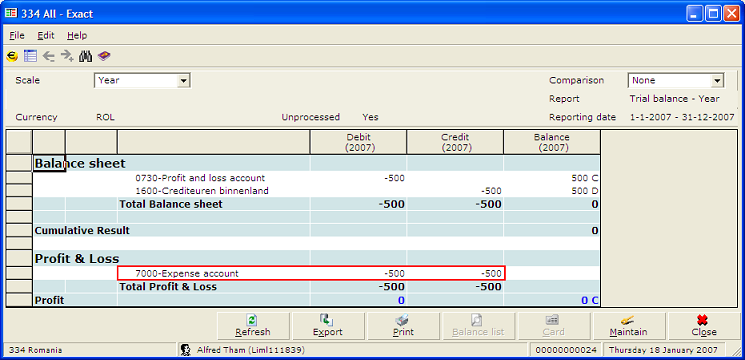745x360 pixels.
Task: Expand the Comparison dropdown set to None
Action: pyautogui.click(x=676, y=80)
